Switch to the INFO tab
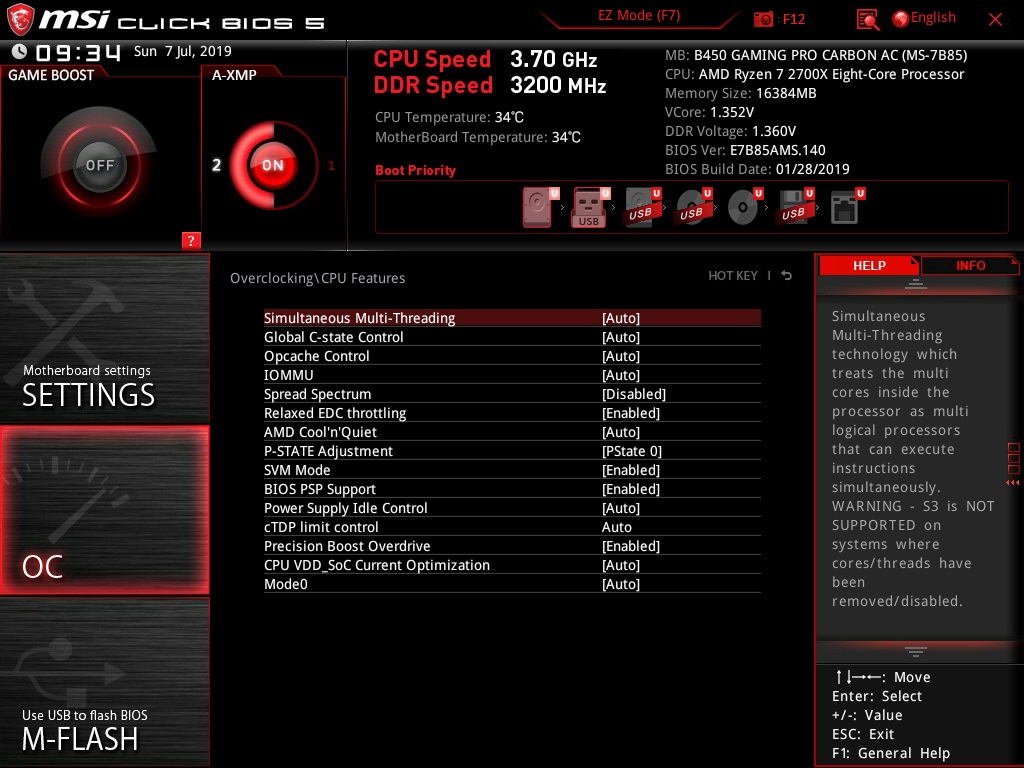 coord(970,265)
